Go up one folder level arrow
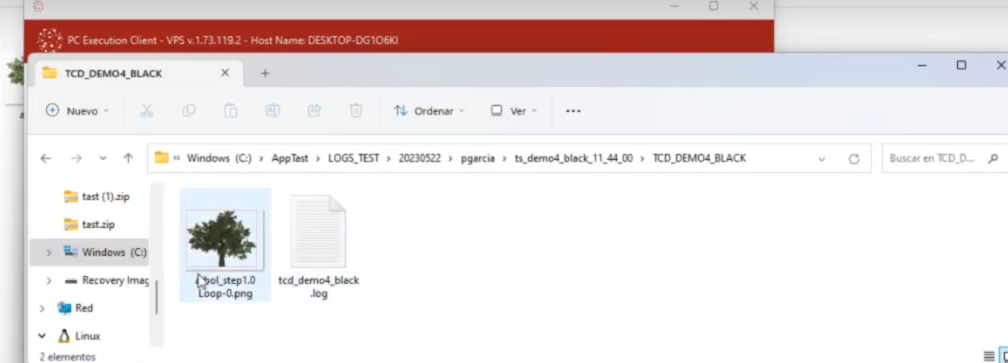Viewport: 1008px width, 363px height. [129, 158]
